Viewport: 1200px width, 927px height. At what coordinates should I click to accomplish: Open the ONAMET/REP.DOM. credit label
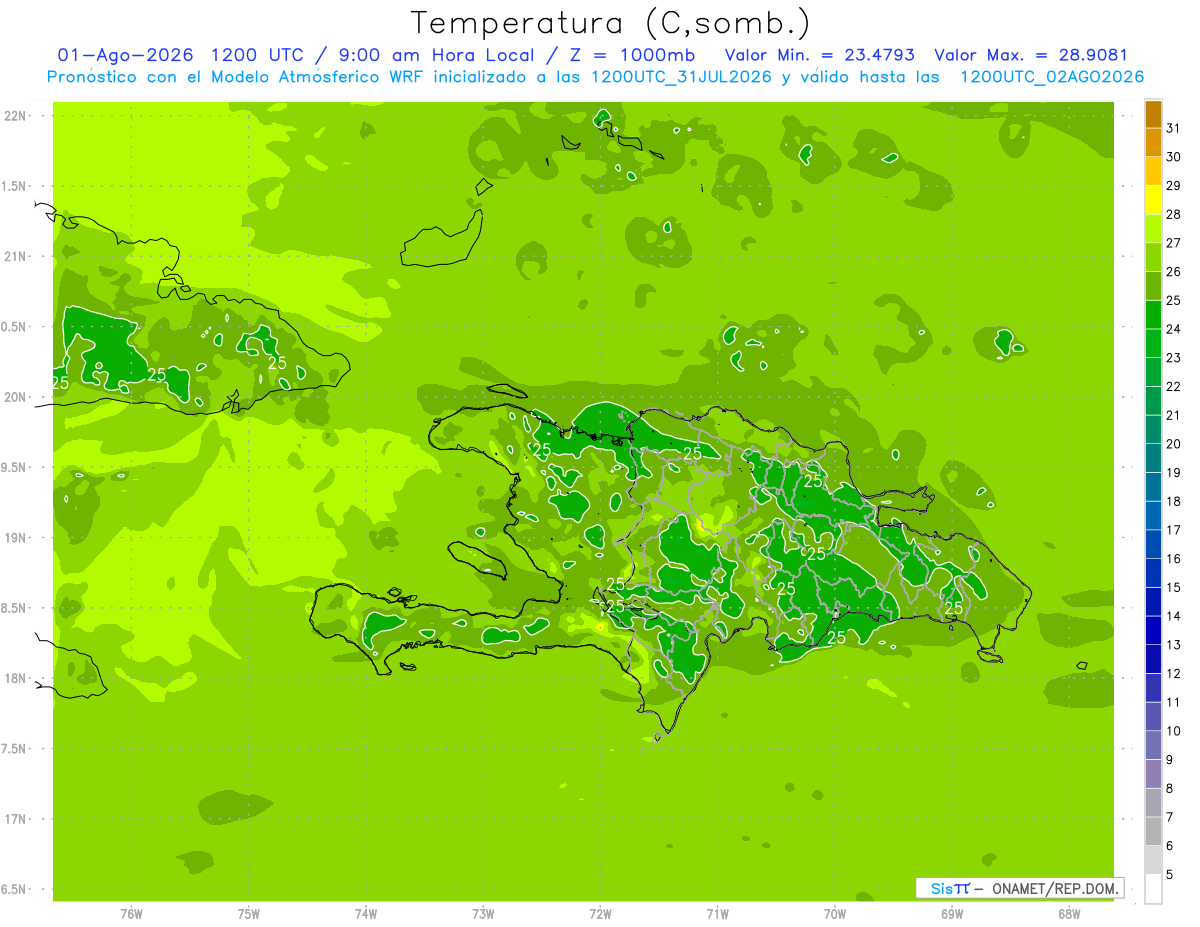point(1055,888)
